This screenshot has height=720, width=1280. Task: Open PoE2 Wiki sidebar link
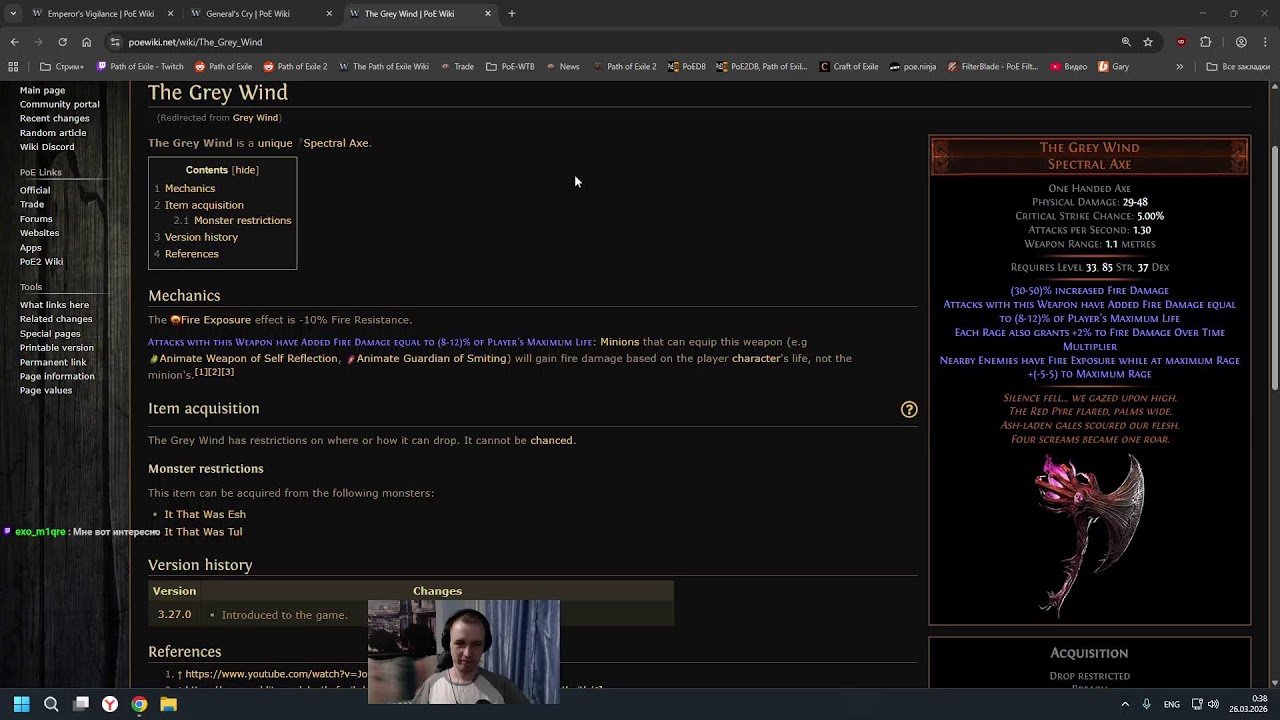(x=41, y=262)
